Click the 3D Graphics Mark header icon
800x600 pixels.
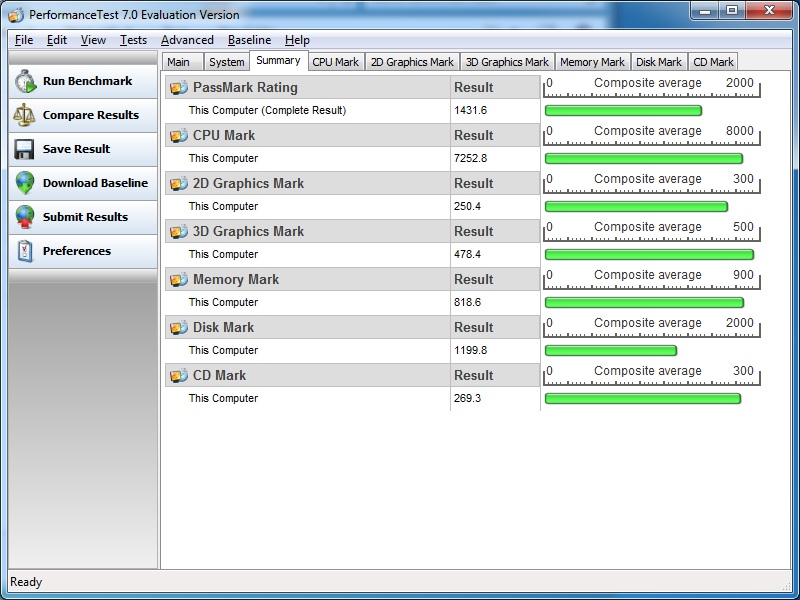(x=179, y=232)
